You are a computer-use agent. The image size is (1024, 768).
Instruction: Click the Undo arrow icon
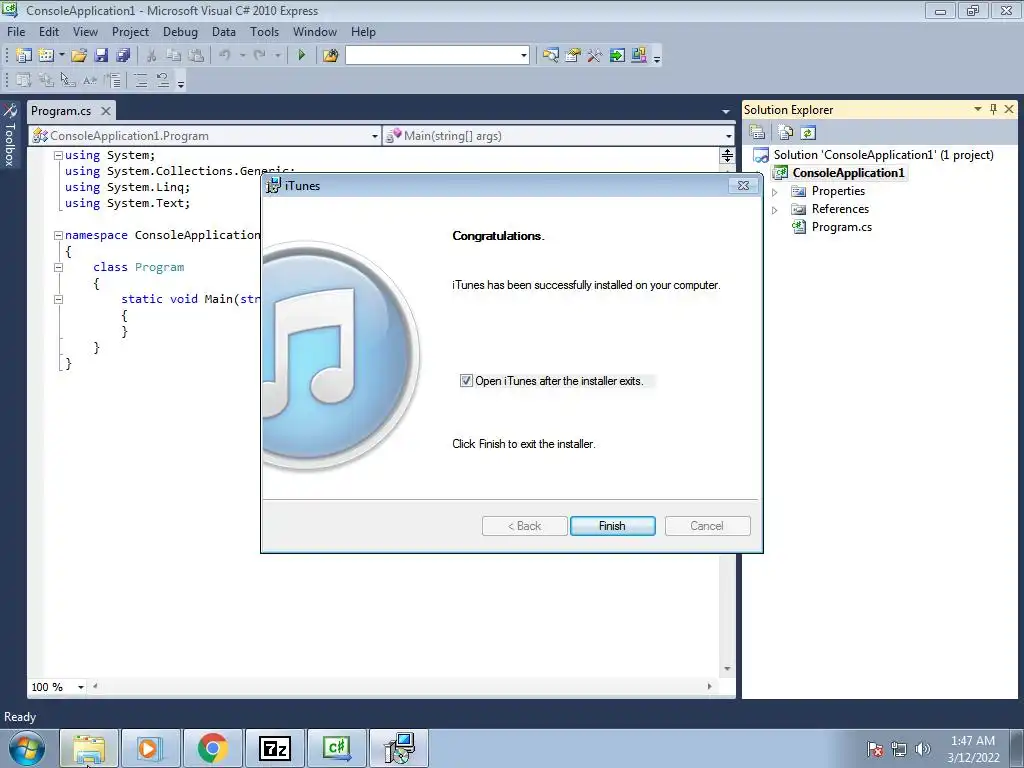[x=225, y=56]
